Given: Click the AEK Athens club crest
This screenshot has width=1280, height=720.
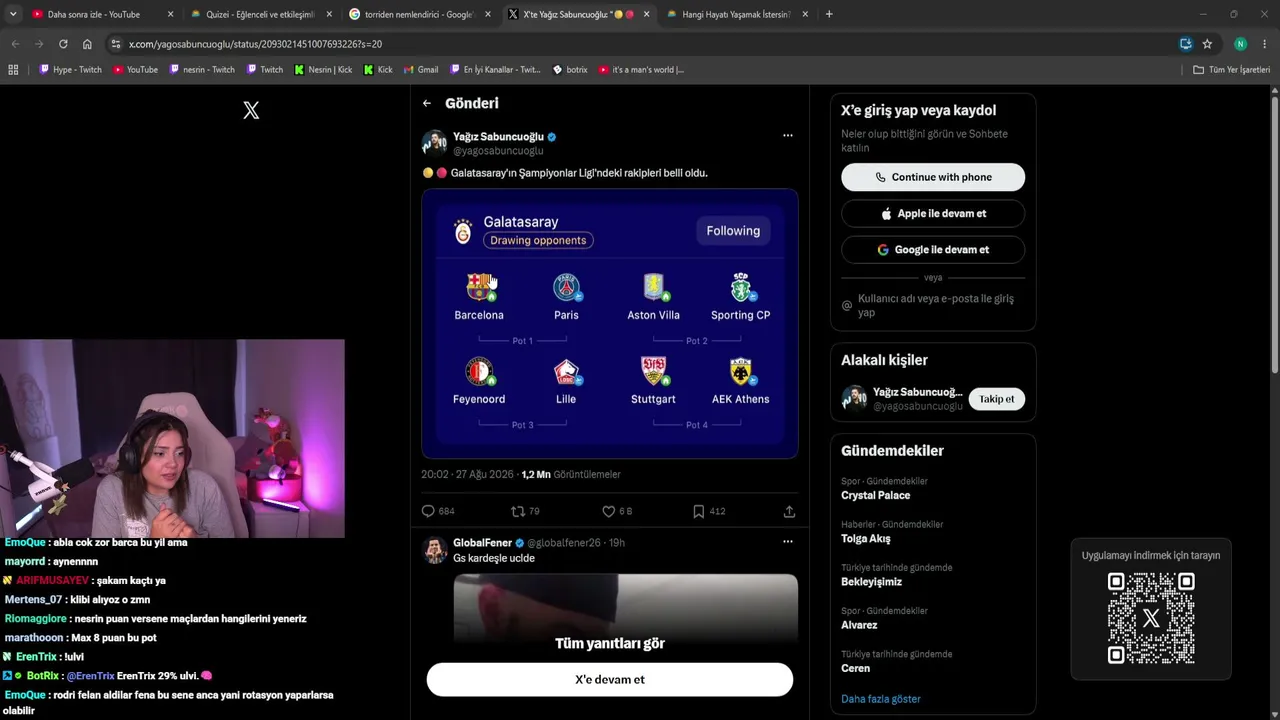Looking at the screenshot, I should click(x=741, y=371).
